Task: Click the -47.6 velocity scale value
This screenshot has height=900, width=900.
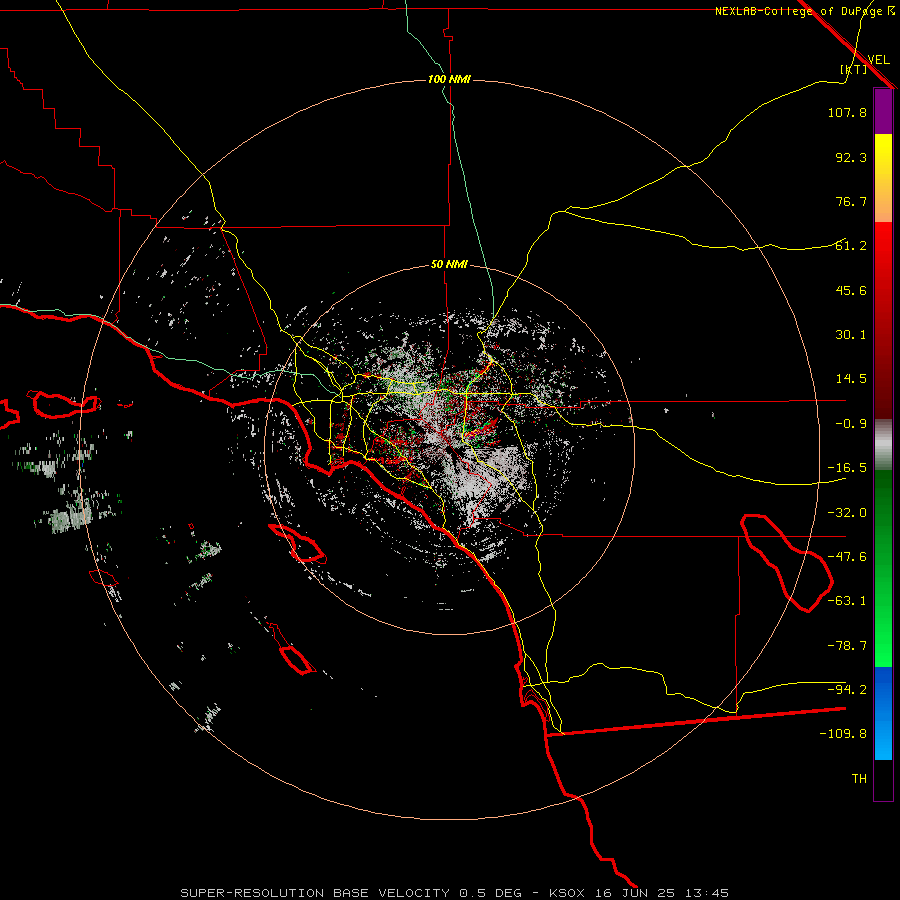Action: tap(847, 557)
